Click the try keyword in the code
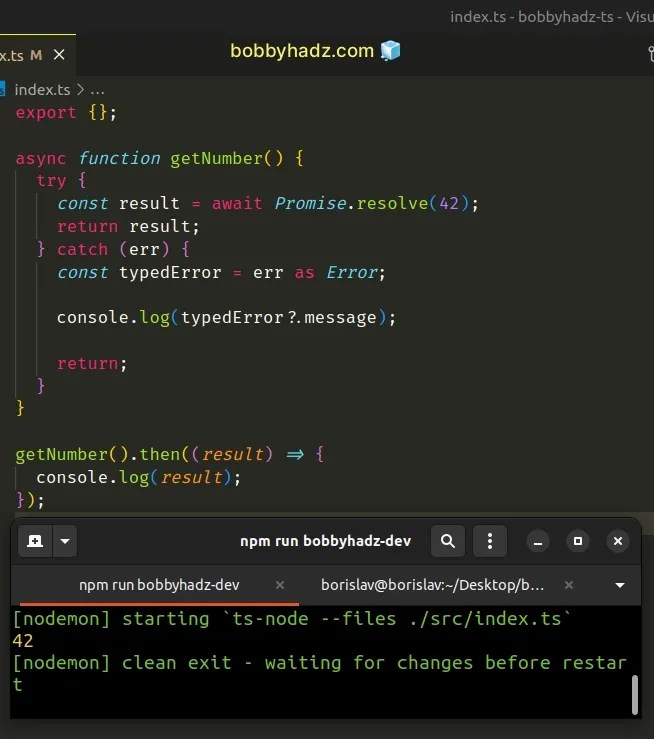This screenshot has height=739, width=654. (x=51, y=181)
